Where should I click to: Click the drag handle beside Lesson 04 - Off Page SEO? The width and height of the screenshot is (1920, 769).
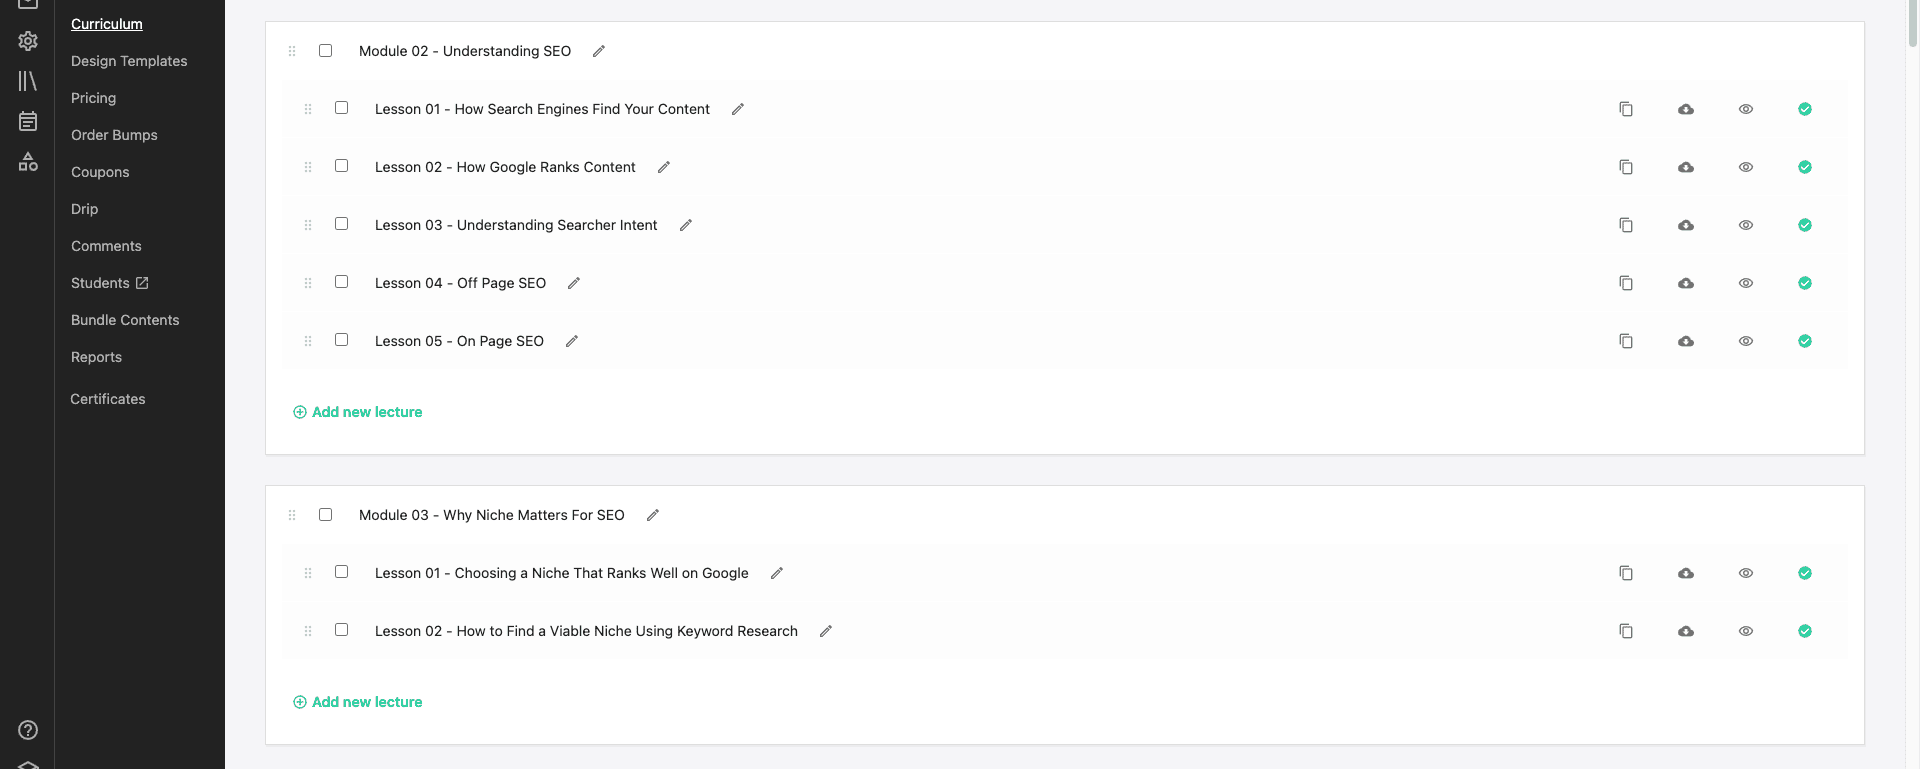pos(308,283)
